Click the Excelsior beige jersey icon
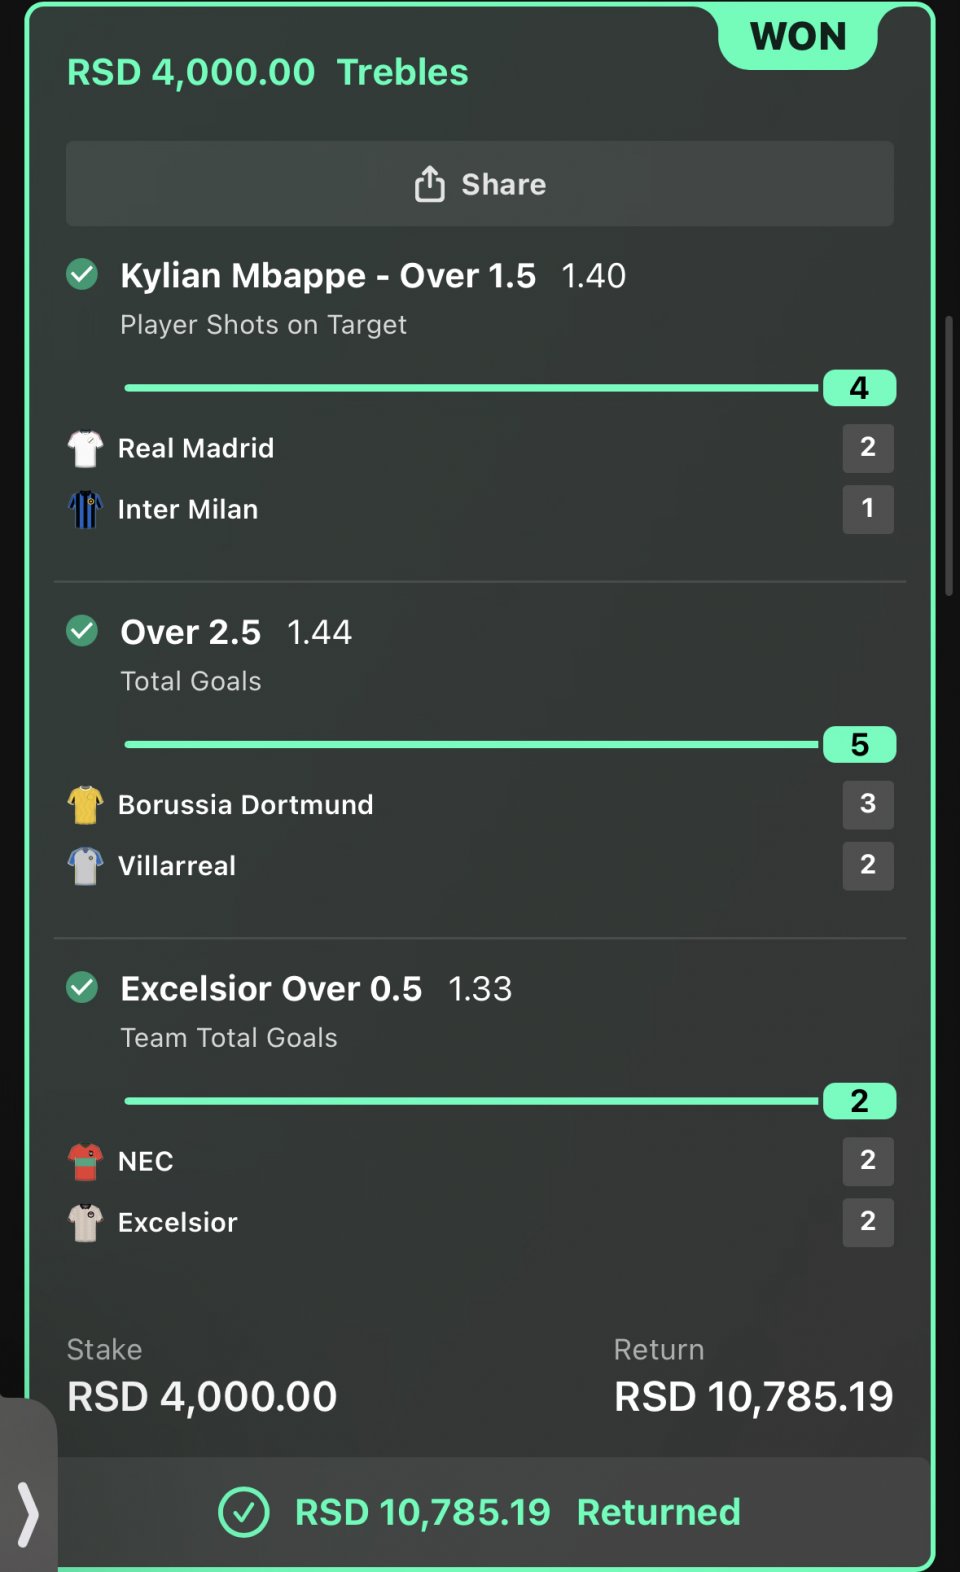Image resolution: width=960 pixels, height=1572 pixels. pyautogui.click(x=85, y=1222)
